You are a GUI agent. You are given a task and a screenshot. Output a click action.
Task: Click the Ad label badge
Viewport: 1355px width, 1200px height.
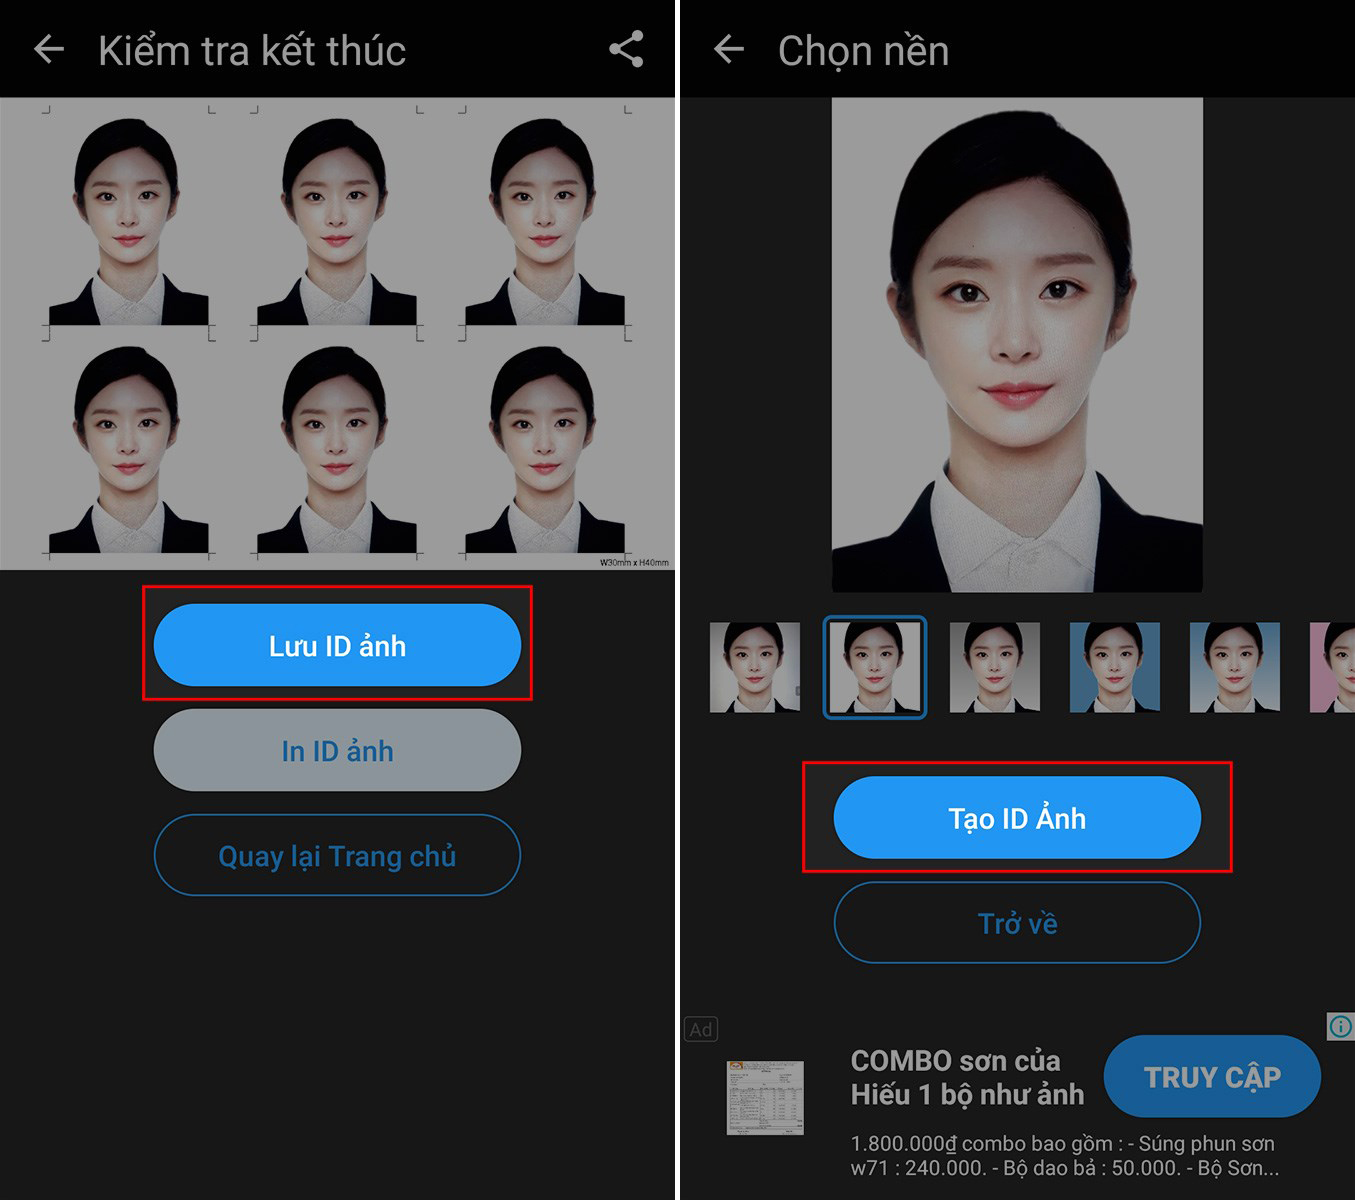(x=701, y=1029)
